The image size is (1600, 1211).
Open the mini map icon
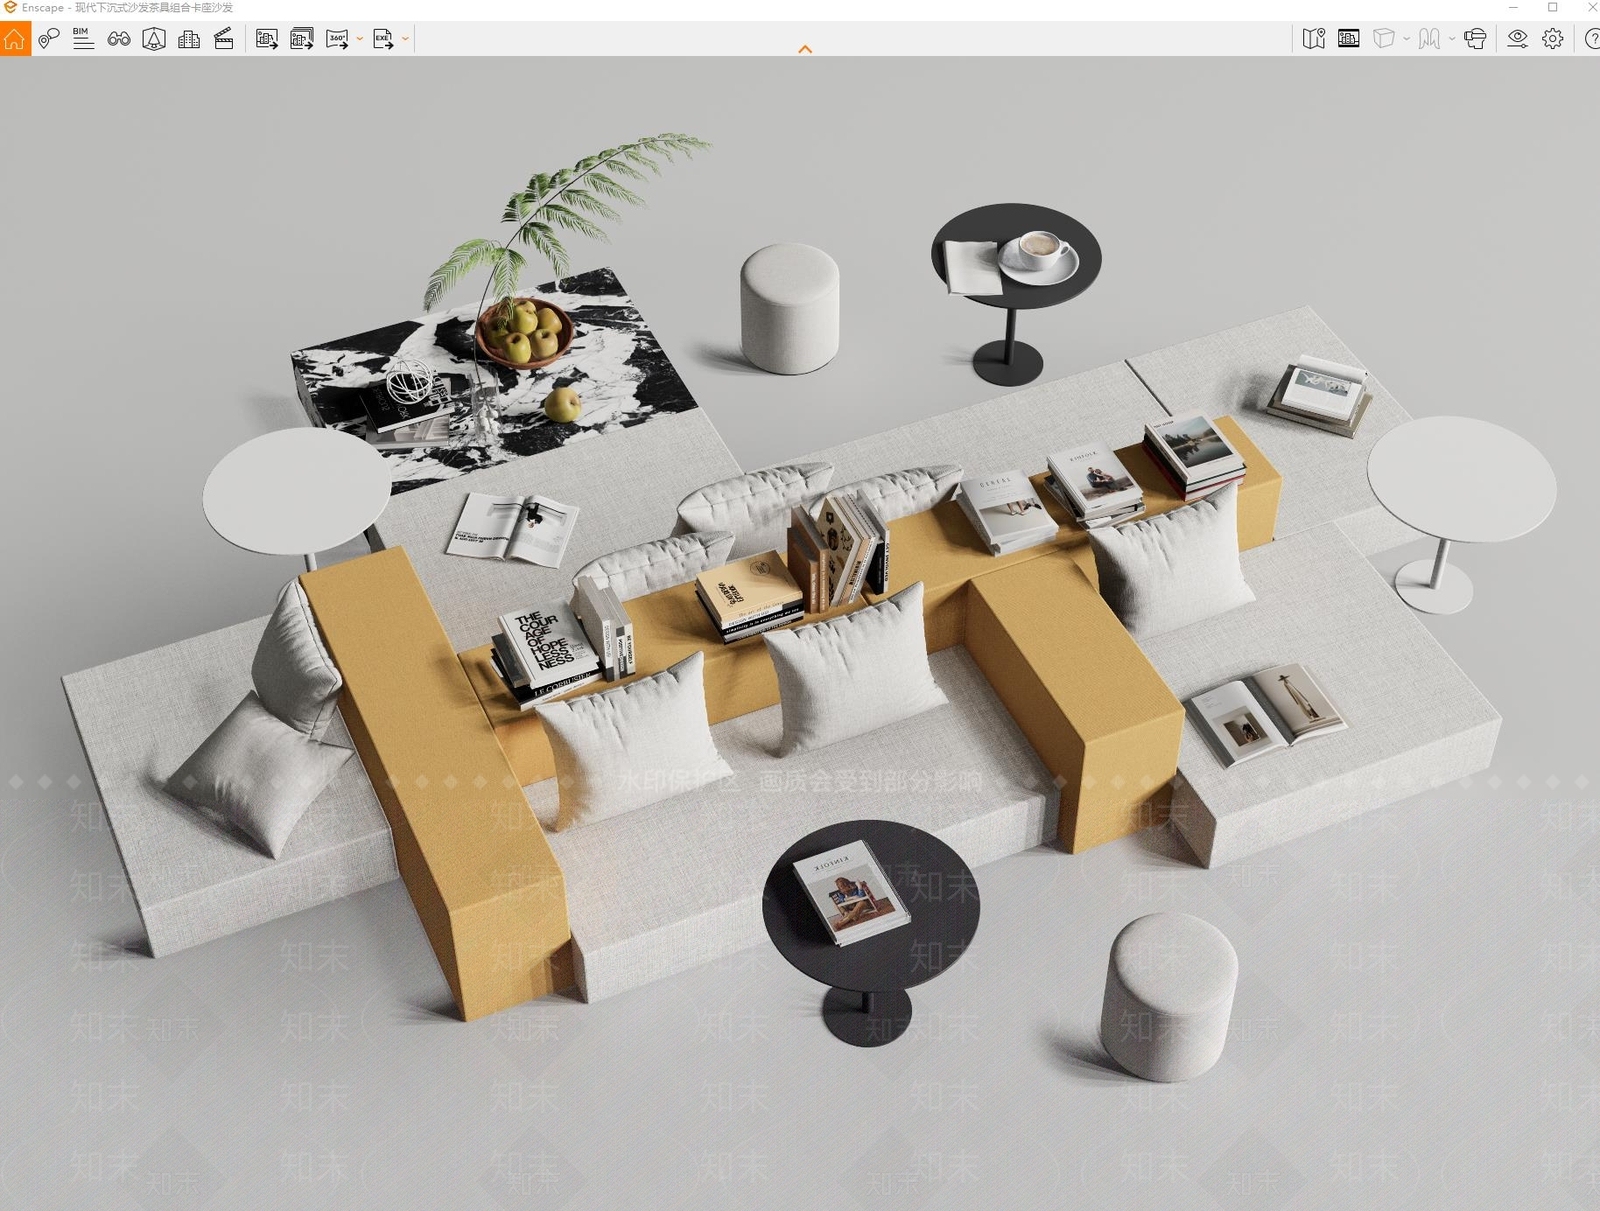(x=1314, y=39)
